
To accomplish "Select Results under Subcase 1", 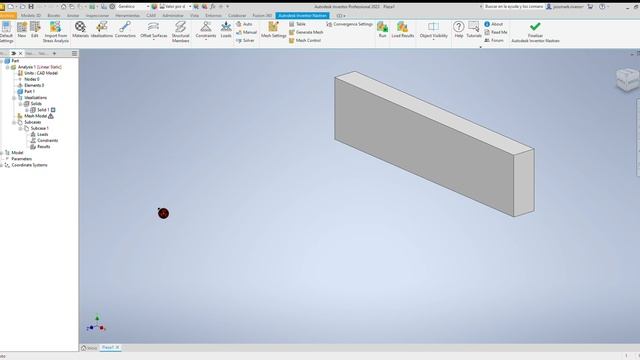I will coord(40,147).
